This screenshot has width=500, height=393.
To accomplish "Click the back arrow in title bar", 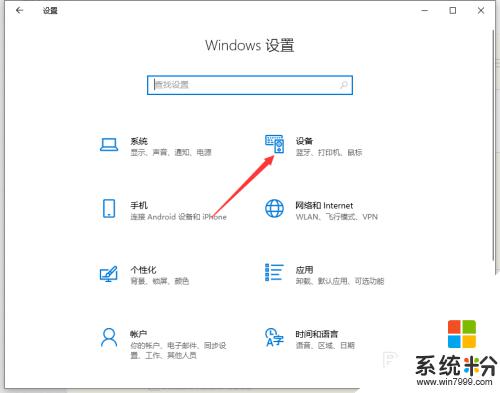I will click(19, 10).
